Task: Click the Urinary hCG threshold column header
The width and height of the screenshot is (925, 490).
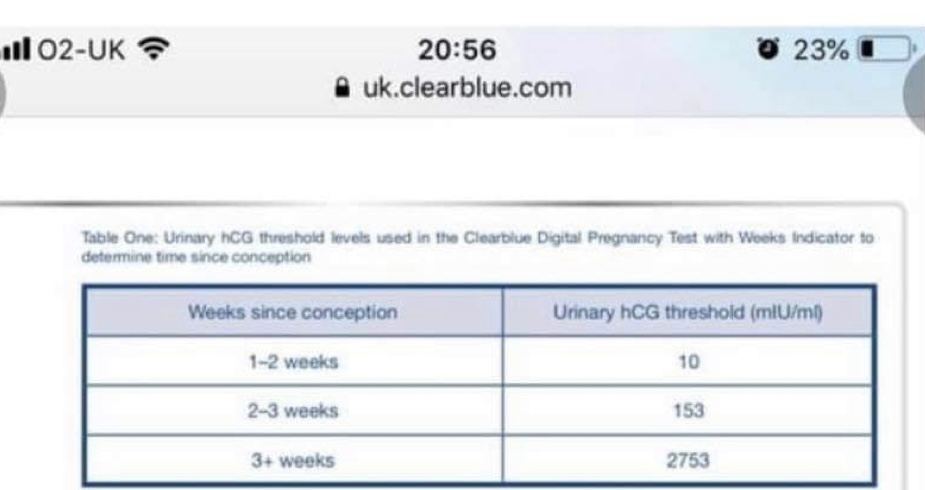Action: [x=688, y=312]
